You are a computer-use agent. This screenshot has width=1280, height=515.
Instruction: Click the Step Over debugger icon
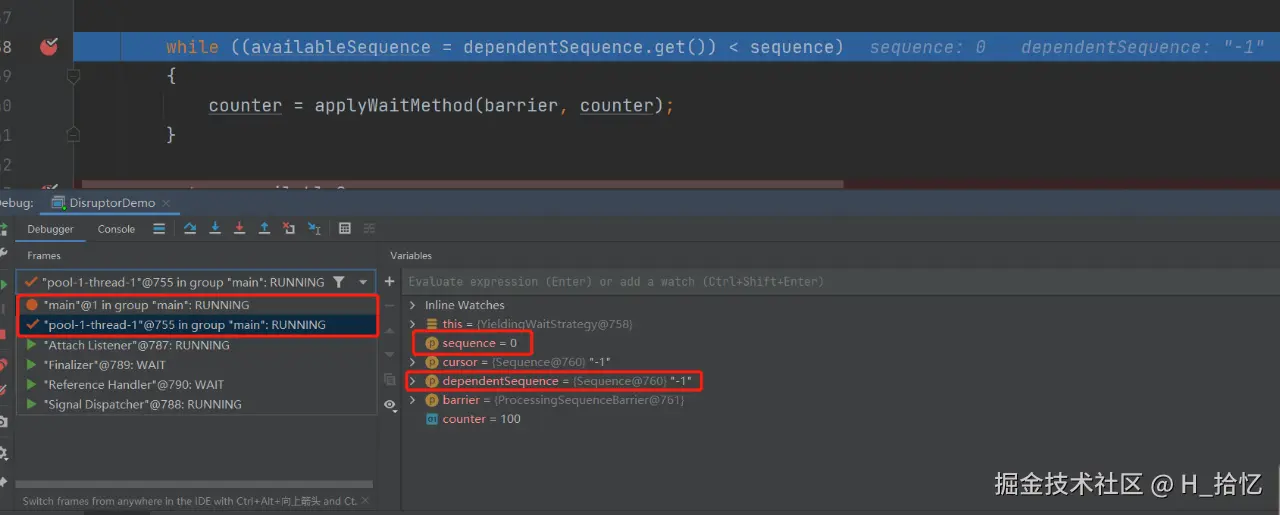tap(190, 229)
